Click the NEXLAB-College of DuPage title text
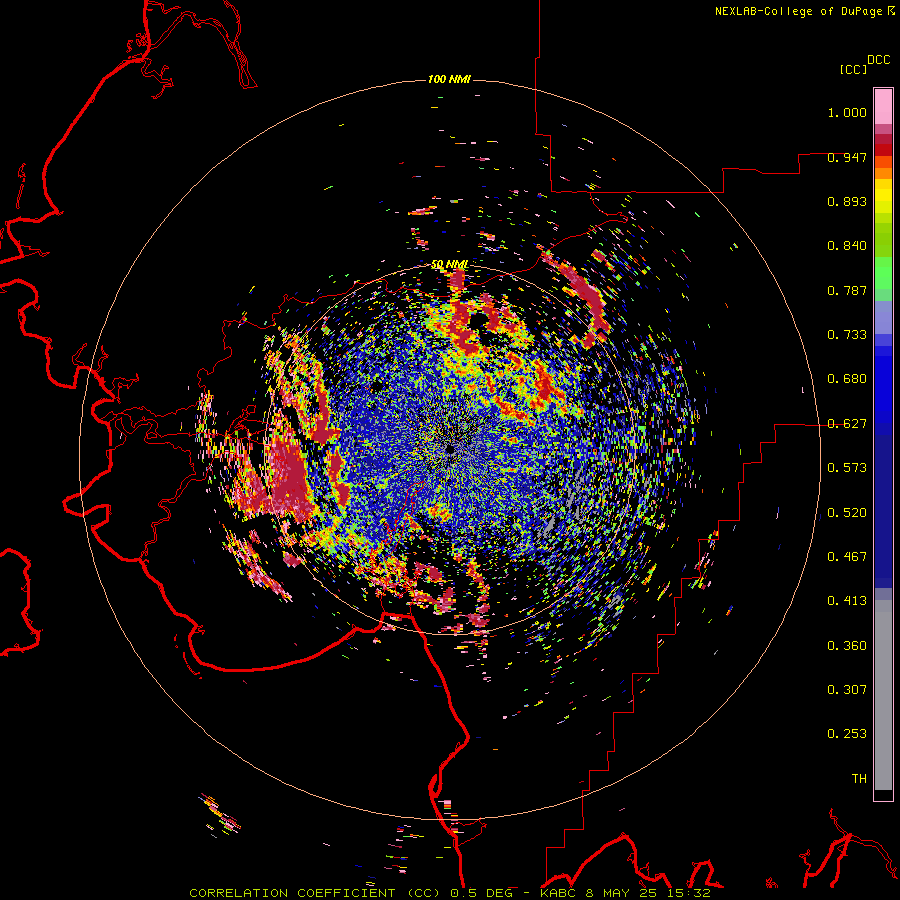Image resolution: width=900 pixels, height=900 pixels. 799,11
